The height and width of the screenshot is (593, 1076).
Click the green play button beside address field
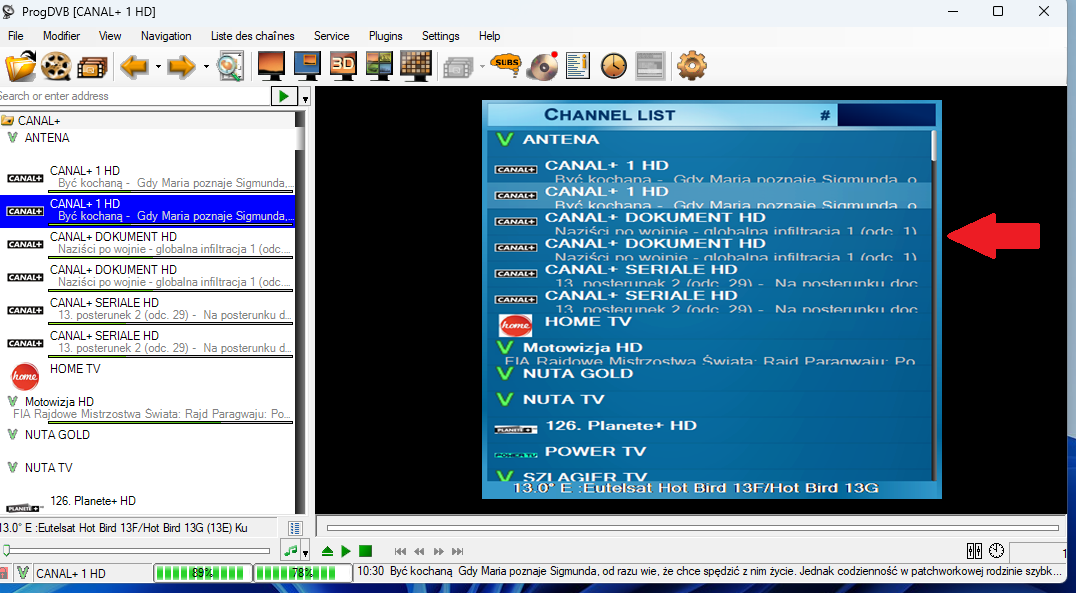tap(284, 97)
